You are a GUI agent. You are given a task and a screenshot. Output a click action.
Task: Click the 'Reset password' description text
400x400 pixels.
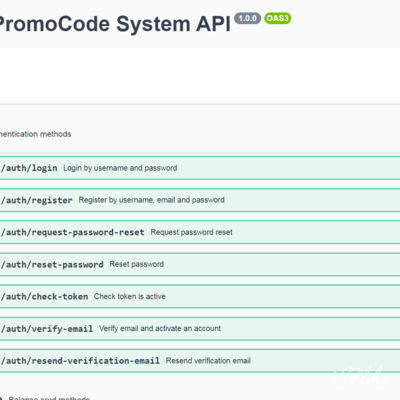click(137, 264)
